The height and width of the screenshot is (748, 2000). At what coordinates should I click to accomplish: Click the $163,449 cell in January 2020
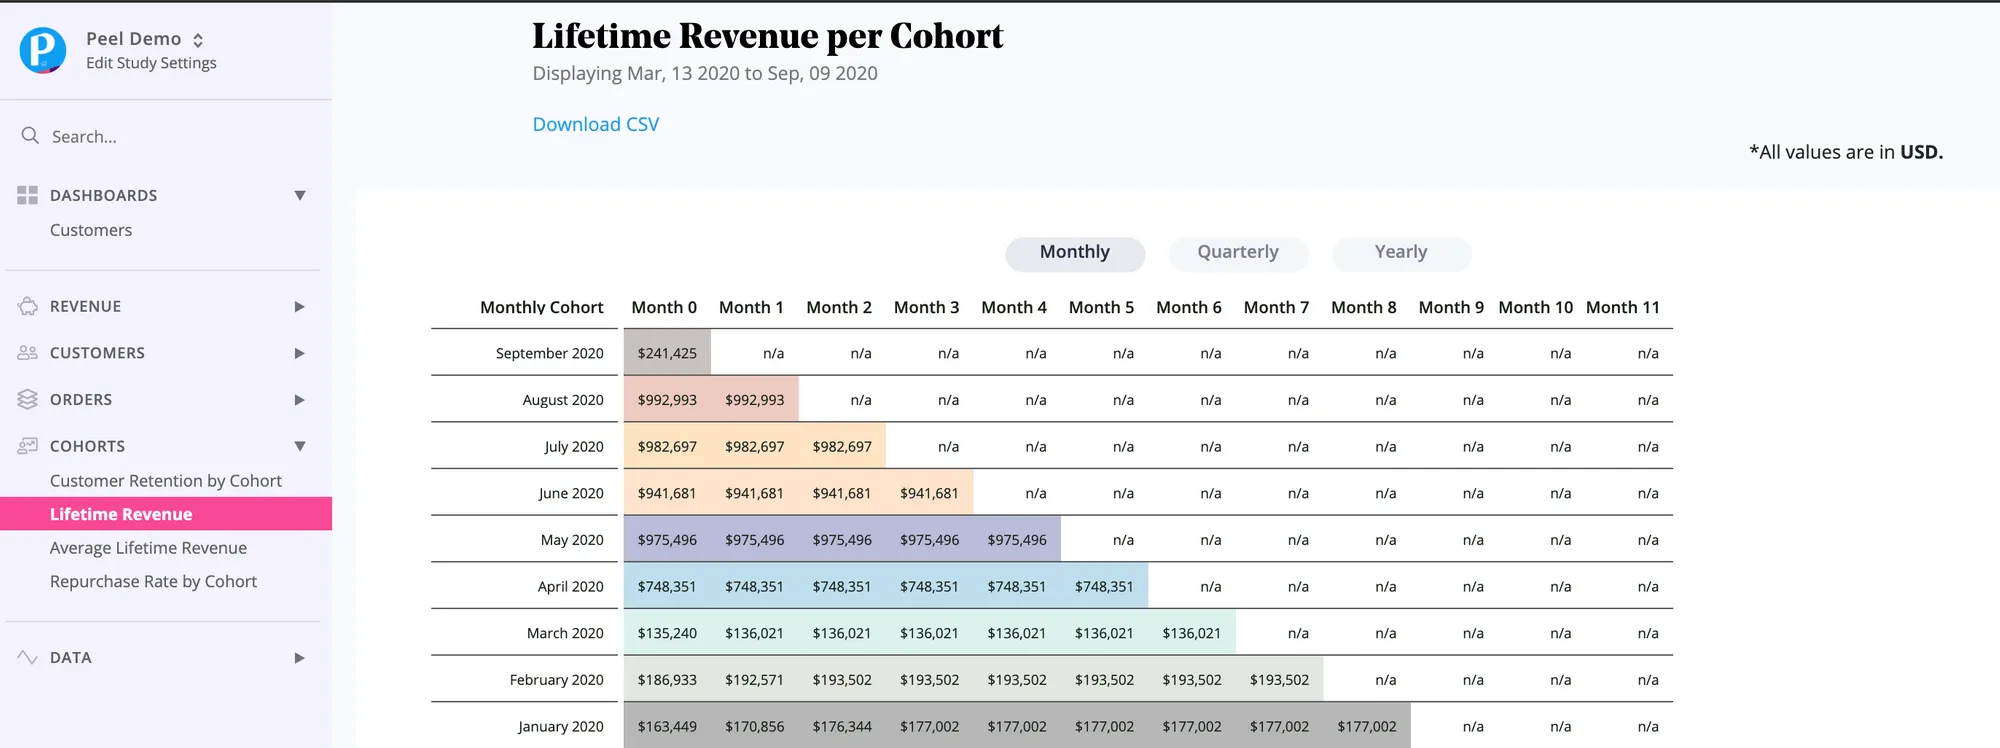click(667, 727)
